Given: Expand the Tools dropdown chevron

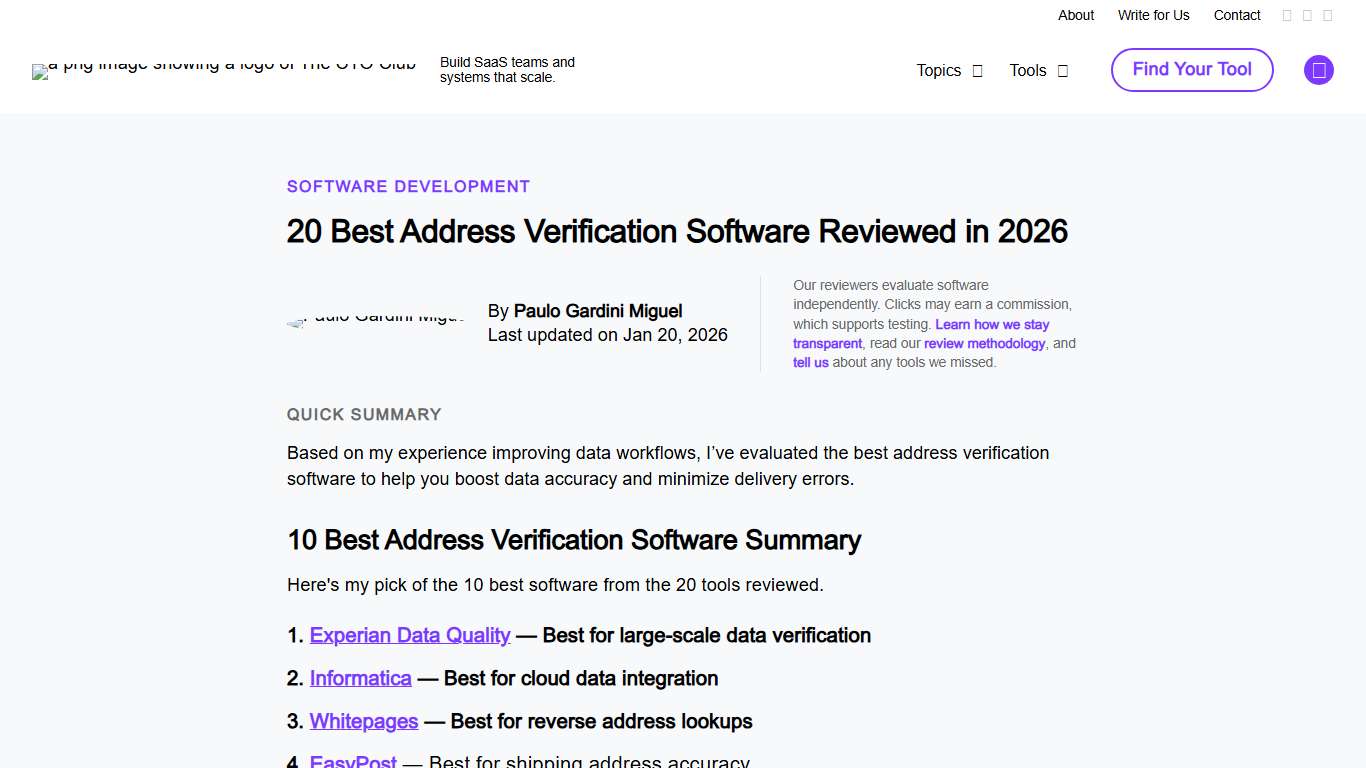Looking at the screenshot, I should pos(1062,70).
